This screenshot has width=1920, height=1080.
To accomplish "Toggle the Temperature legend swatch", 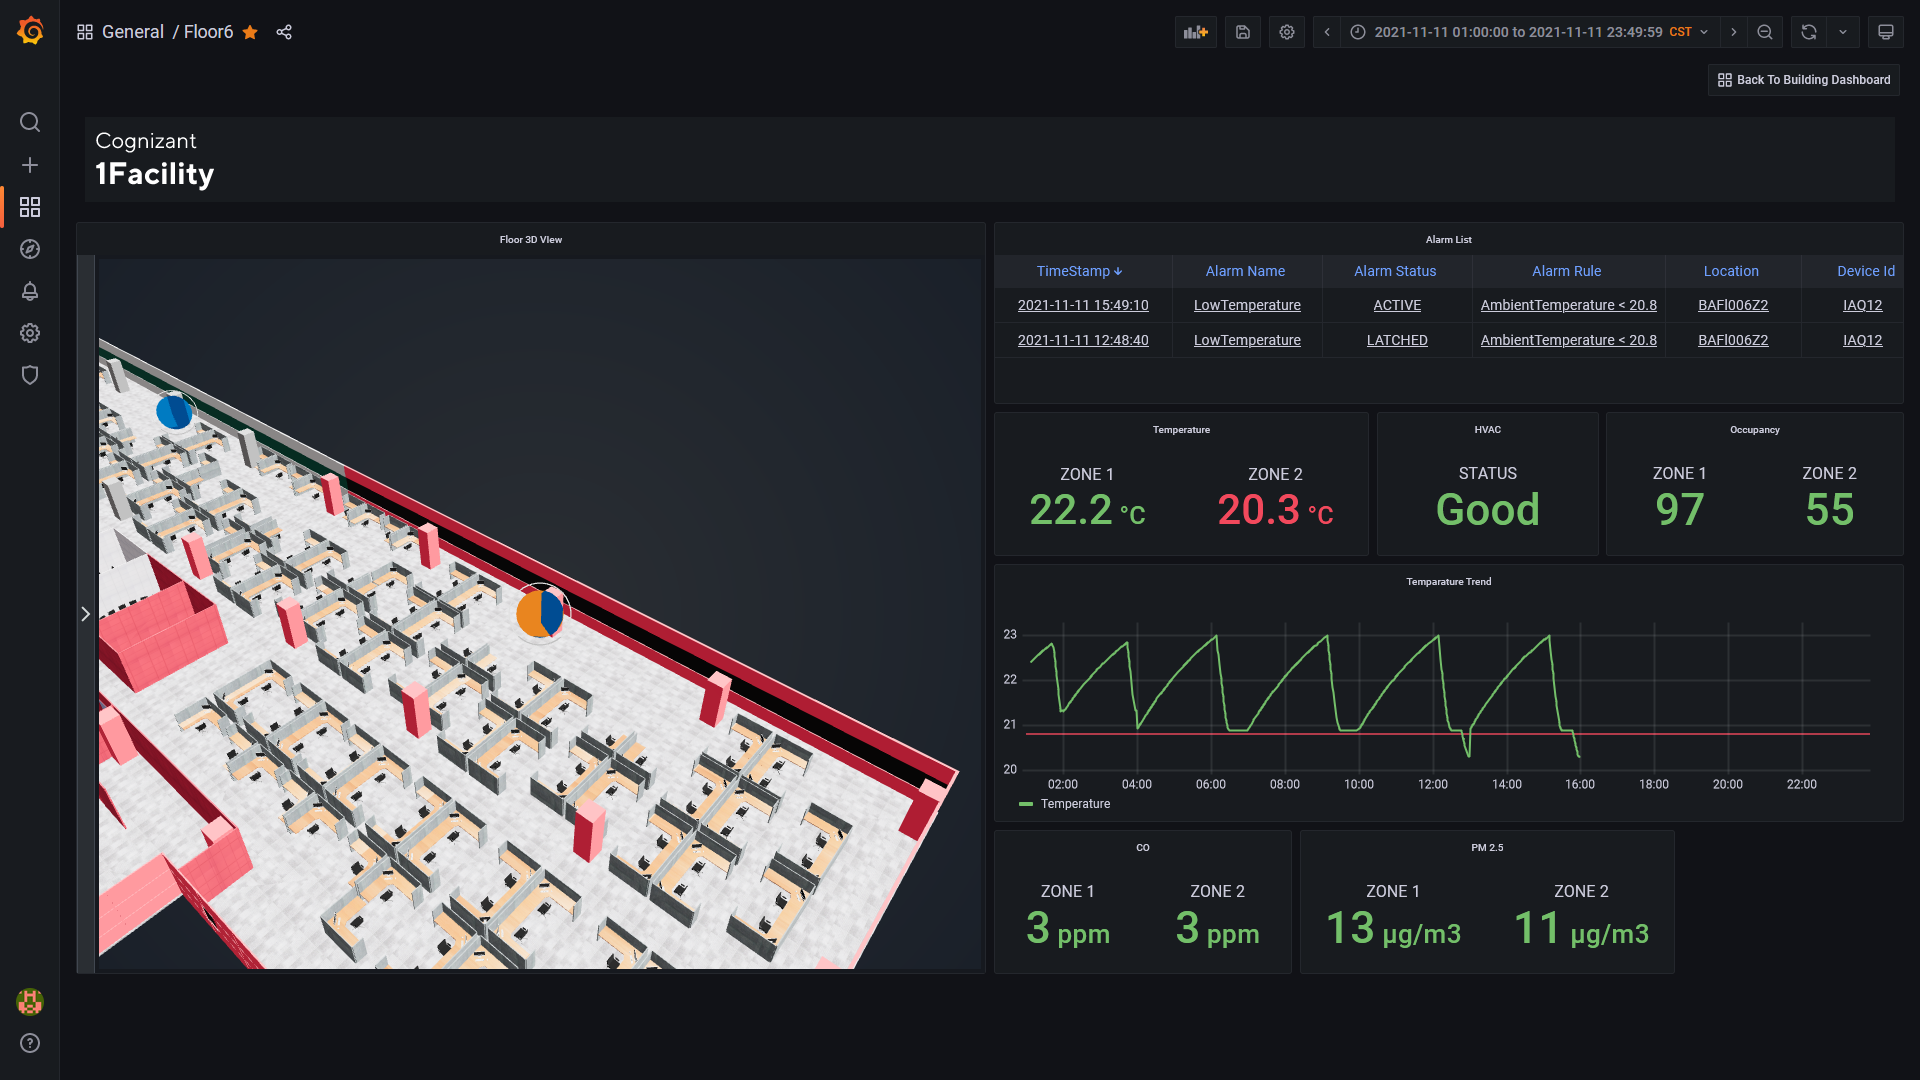I will point(1027,803).
